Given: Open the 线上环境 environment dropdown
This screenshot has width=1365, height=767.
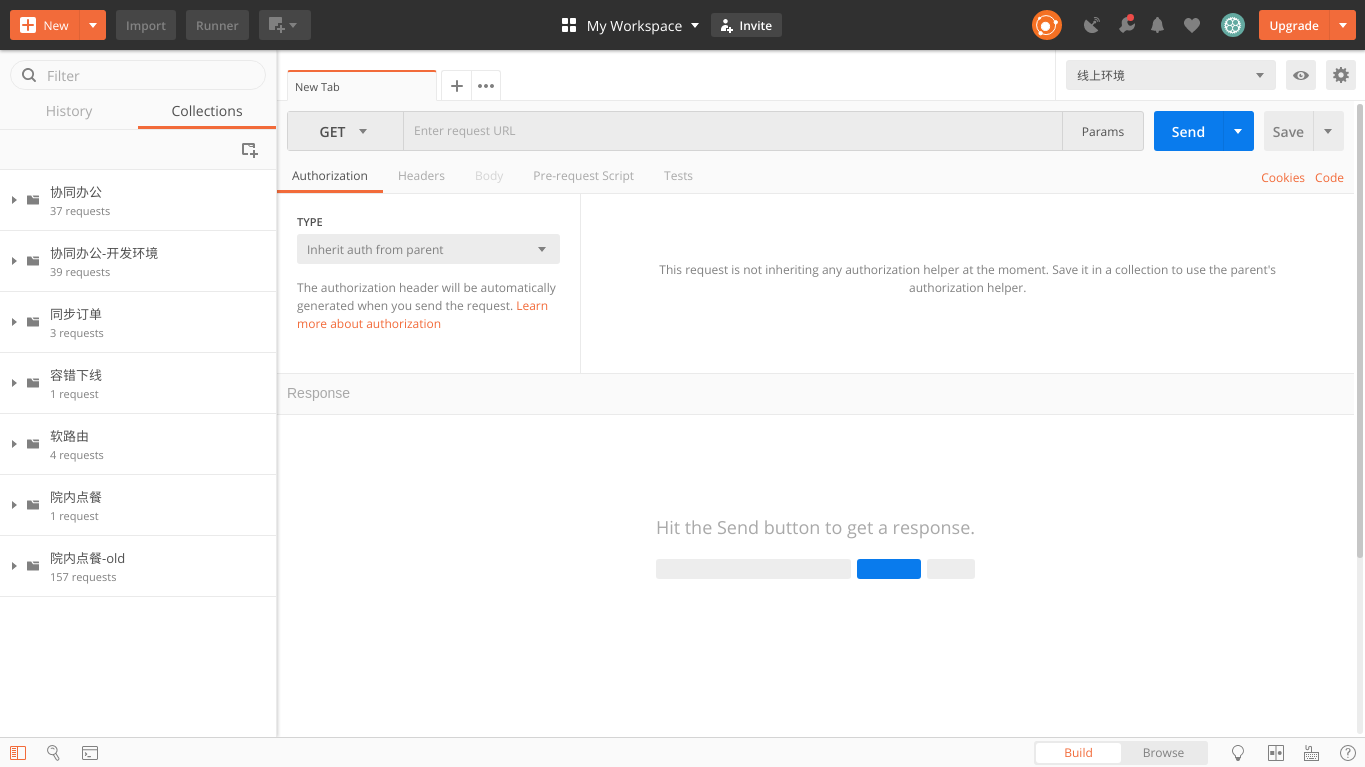Looking at the screenshot, I should tap(1169, 75).
